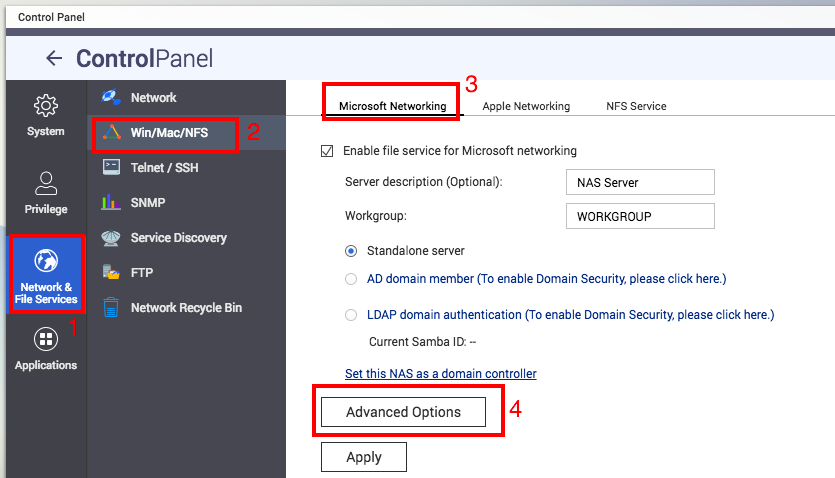This screenshot has height=478, width=835.
Task: Click the back arrow beside ControlPanel
Action: [x=54, y=59]
